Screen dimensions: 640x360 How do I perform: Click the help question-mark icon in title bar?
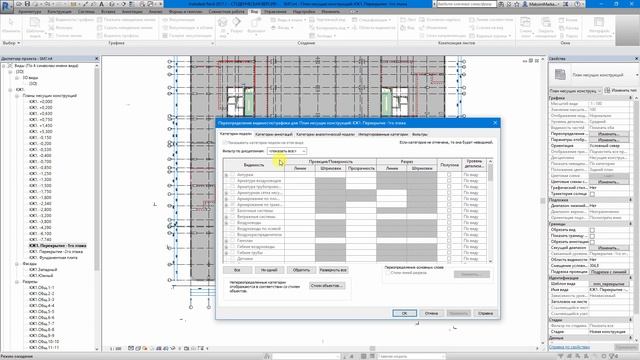pos(577,4)
